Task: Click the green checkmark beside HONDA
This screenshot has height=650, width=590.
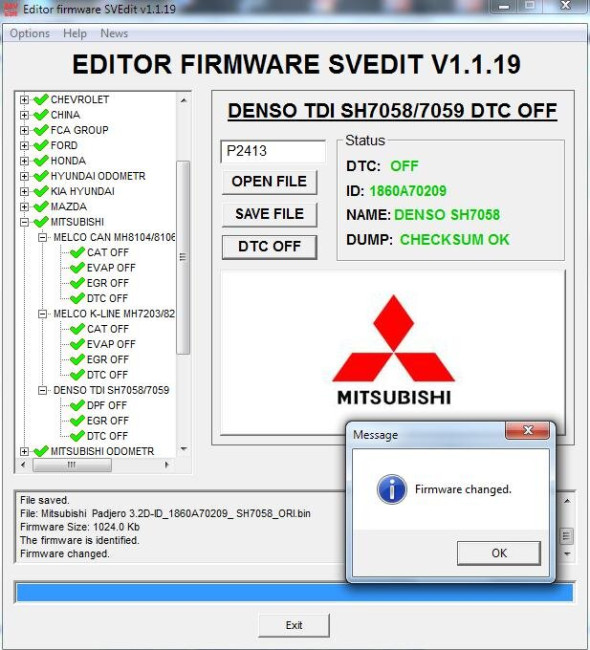Action: coord(41,161)
